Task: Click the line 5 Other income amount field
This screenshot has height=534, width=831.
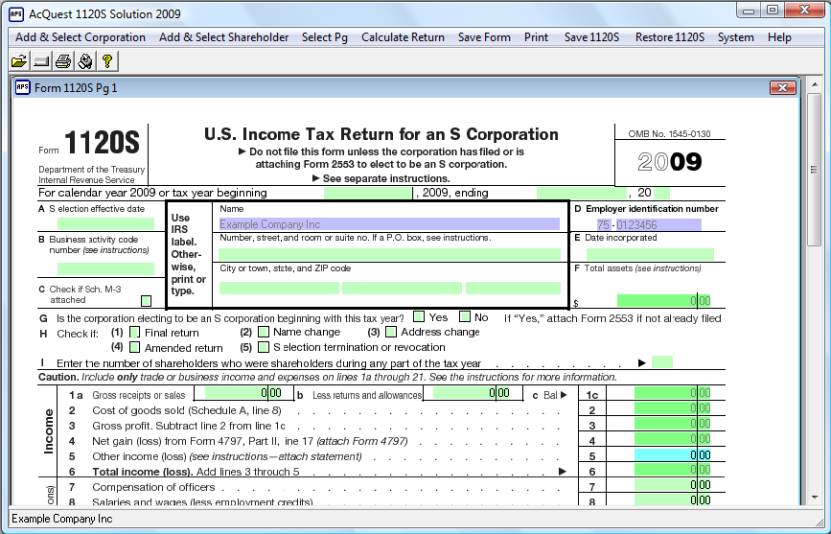Action: pyautogui.click(x=673, y=455)
